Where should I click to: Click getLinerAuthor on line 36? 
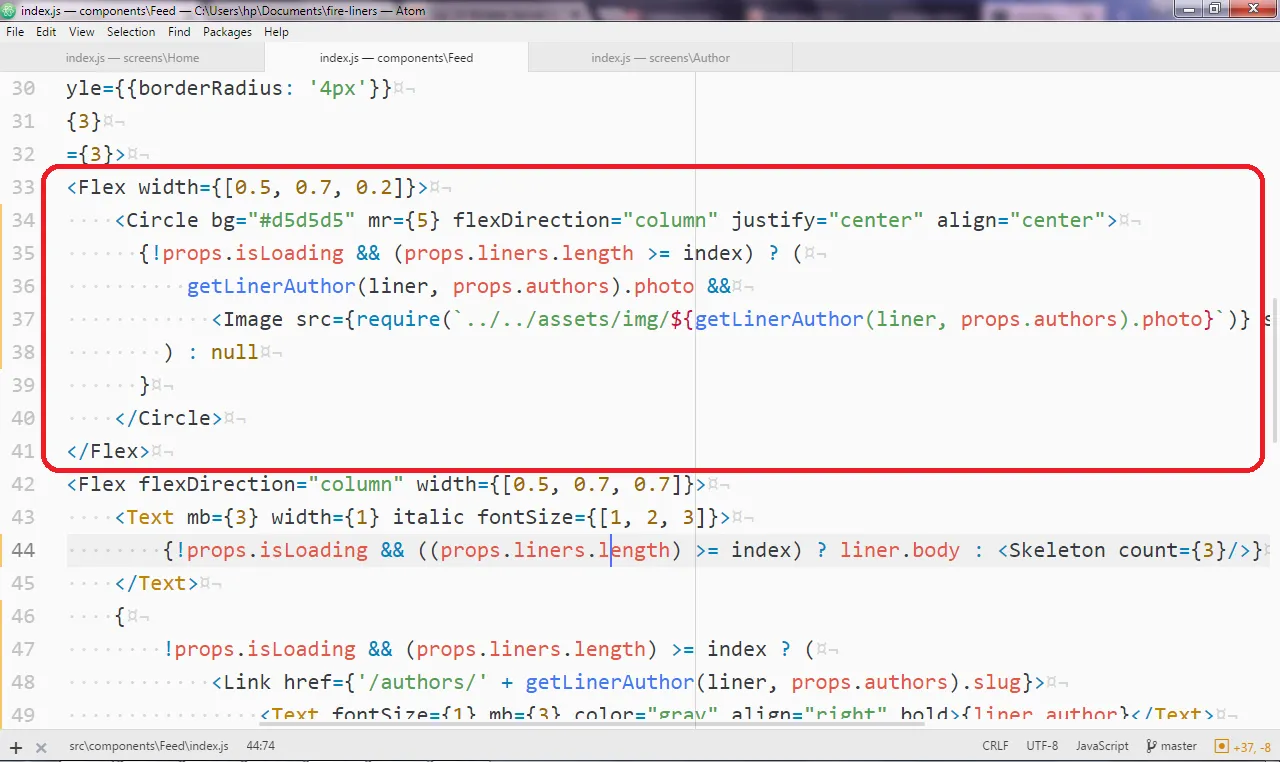click(271, 286)
